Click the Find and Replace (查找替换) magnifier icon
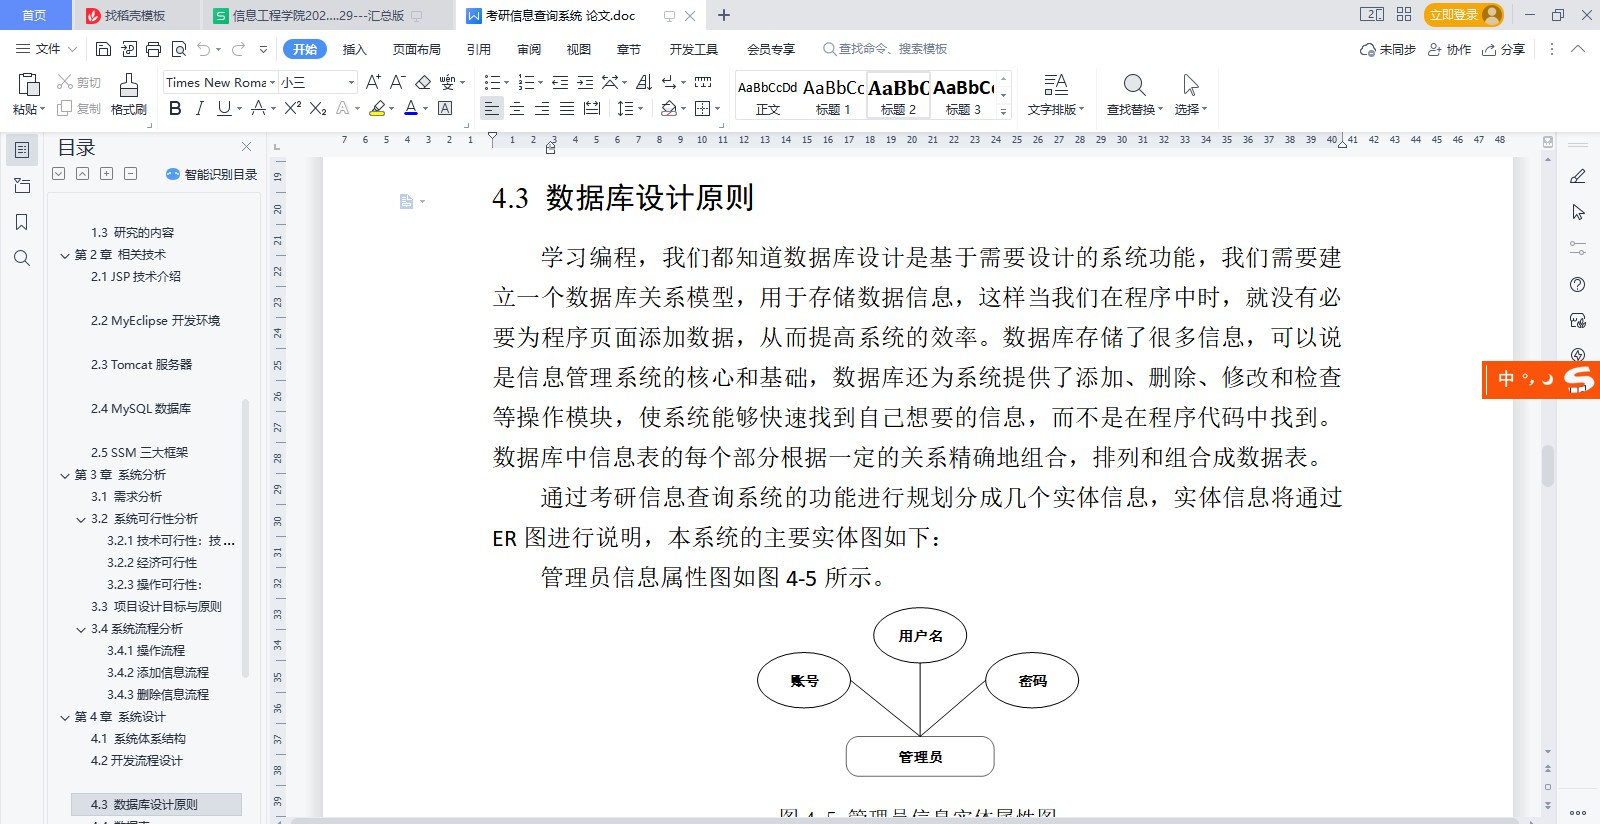Viewport: 1600px width, 824px height. [1133, 85]
